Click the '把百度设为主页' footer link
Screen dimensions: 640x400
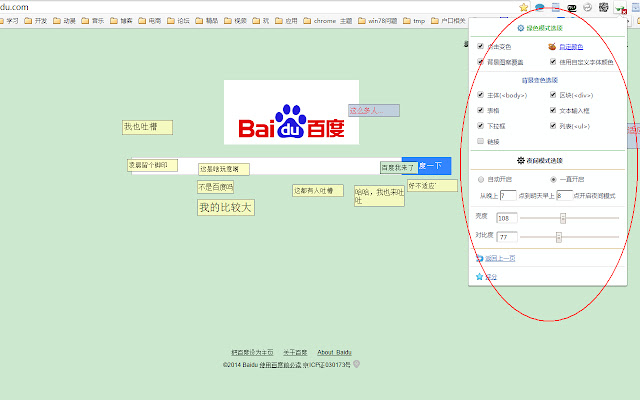pyautogui.click(x=252, y=352)
